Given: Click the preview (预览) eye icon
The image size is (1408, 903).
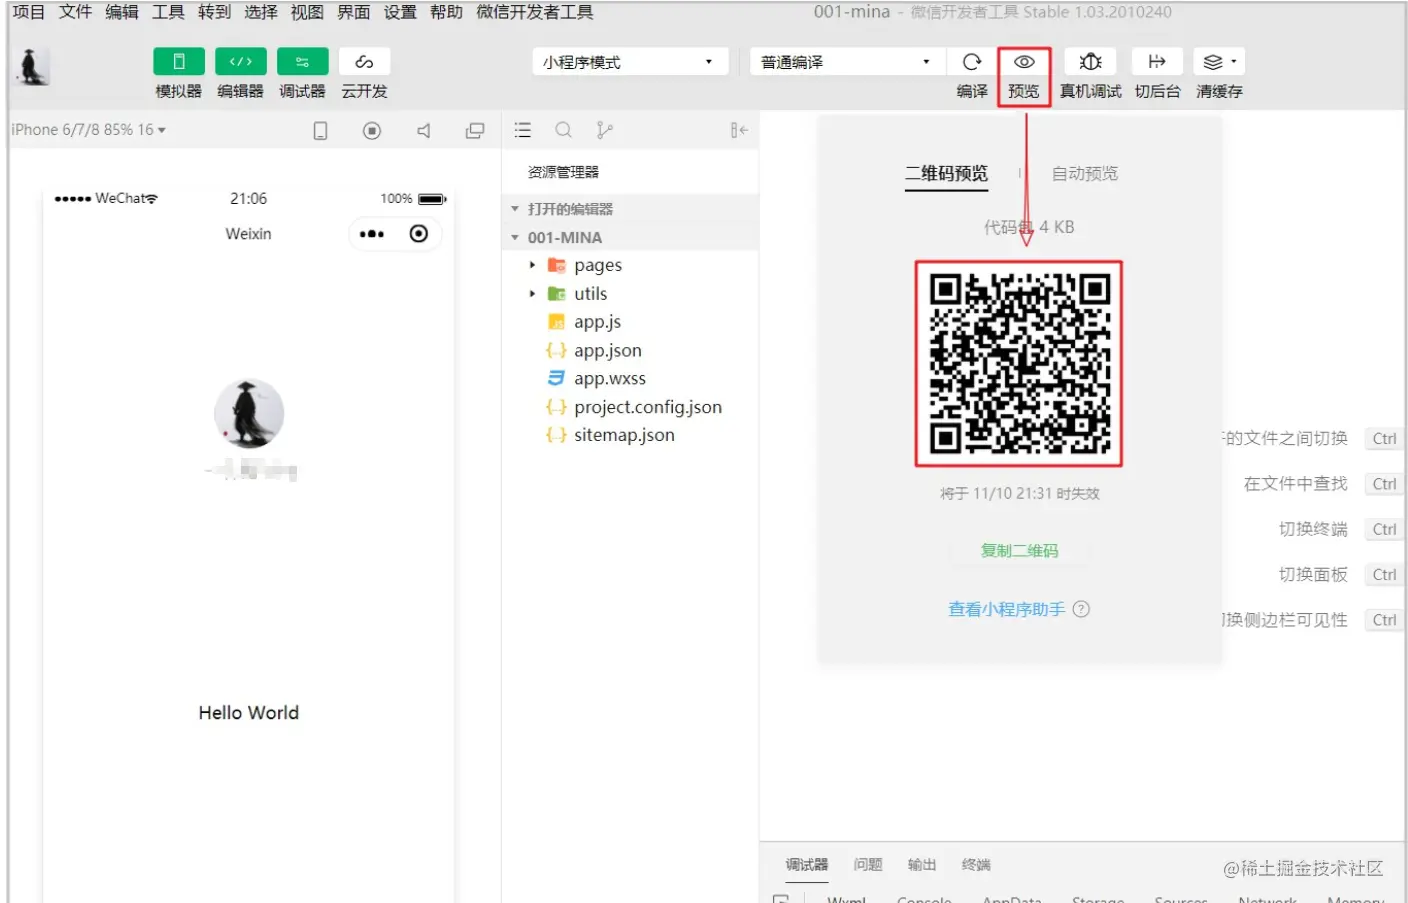Looking at the screenshot, I should click(x=1024, y=62).
